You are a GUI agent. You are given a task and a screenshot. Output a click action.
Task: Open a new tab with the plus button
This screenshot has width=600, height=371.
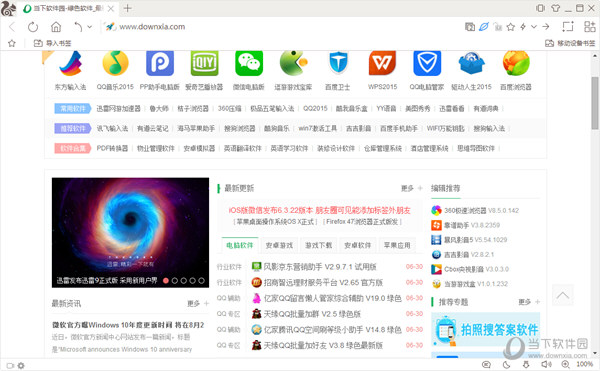click(x=127, y=8)
